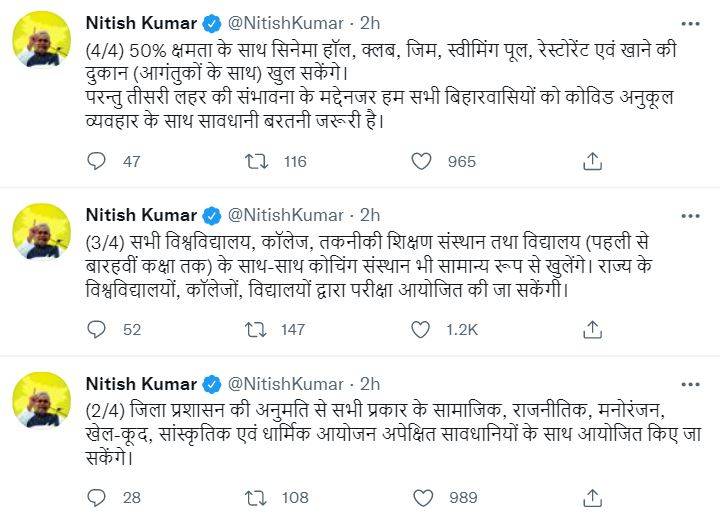This screenshot has height=521, width=720.
Task: Retweet the (2/4) district administration tweet
Action: [x=255, y=498]
